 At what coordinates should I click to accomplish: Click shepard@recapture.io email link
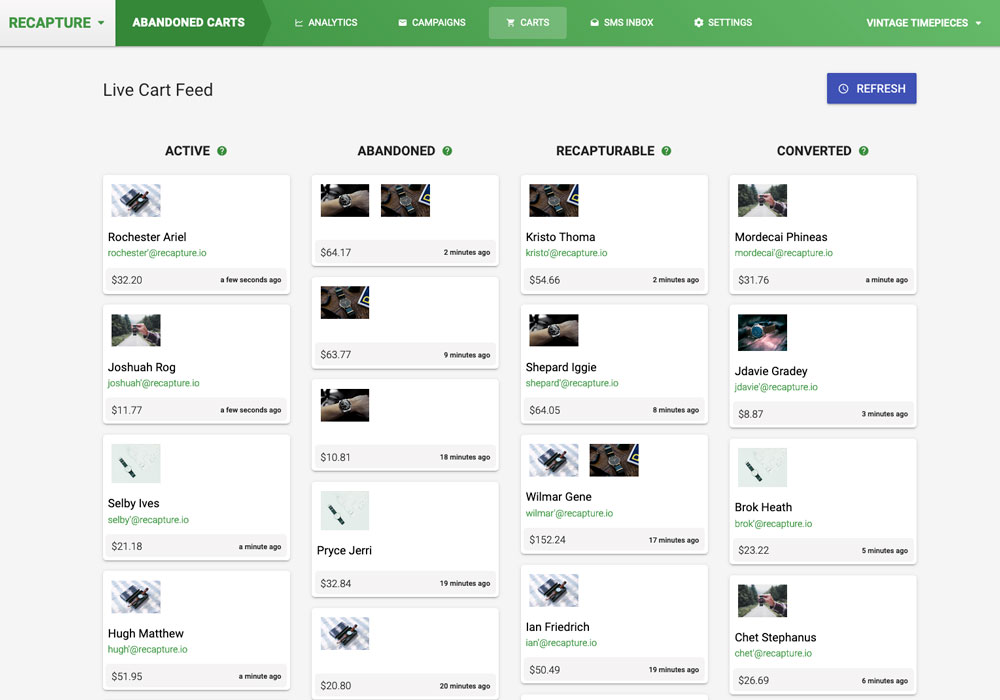[572, 383]
